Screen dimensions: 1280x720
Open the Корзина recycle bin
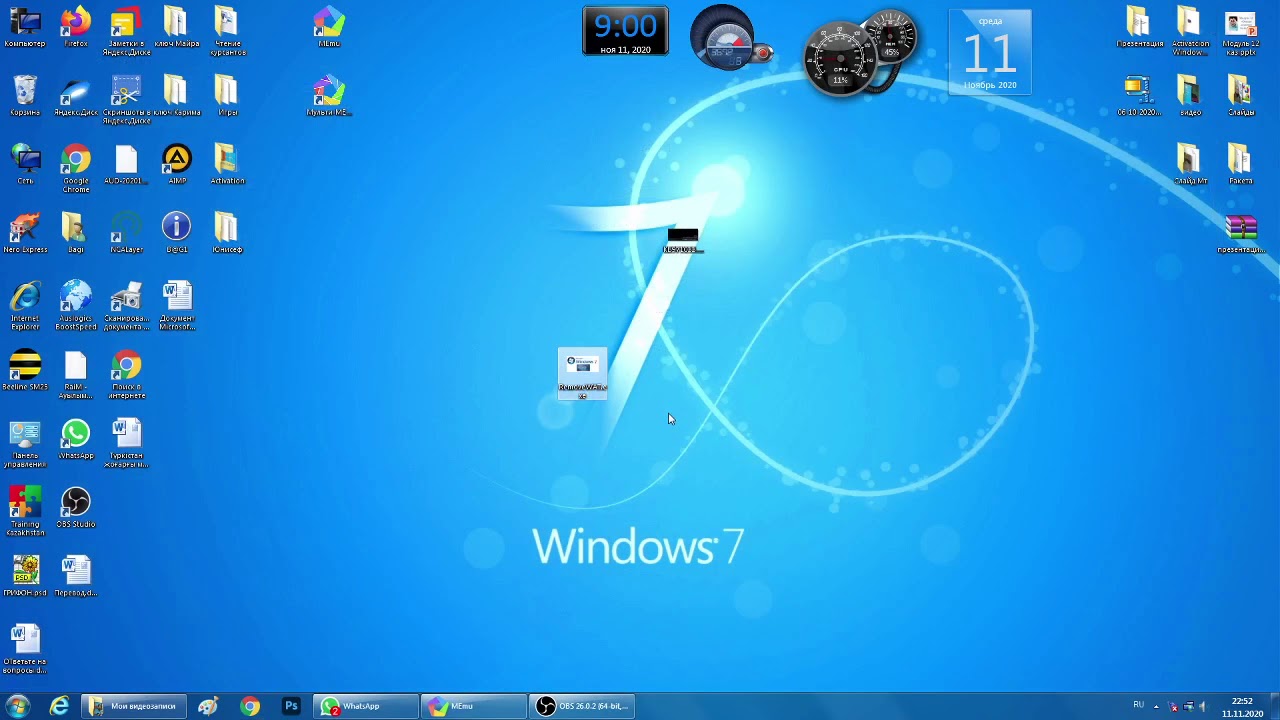tap(25, 96)
